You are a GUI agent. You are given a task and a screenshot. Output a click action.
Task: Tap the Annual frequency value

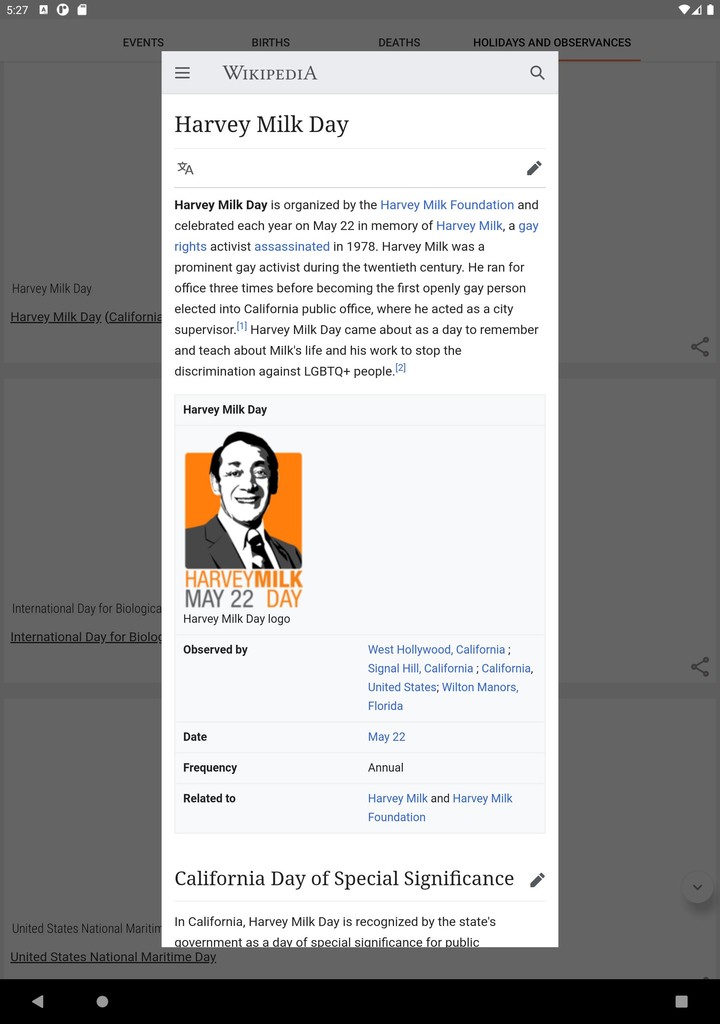point(385,768)
